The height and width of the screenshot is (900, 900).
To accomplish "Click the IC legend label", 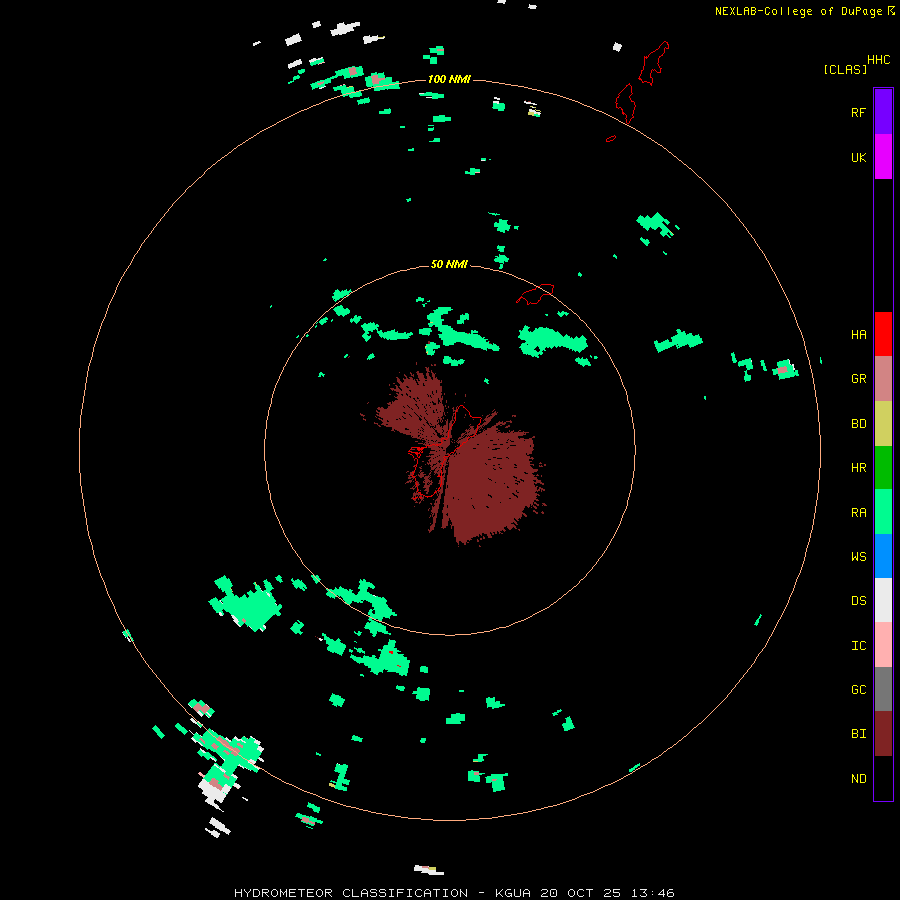I will pyautogui.click(x=858, y=645).
